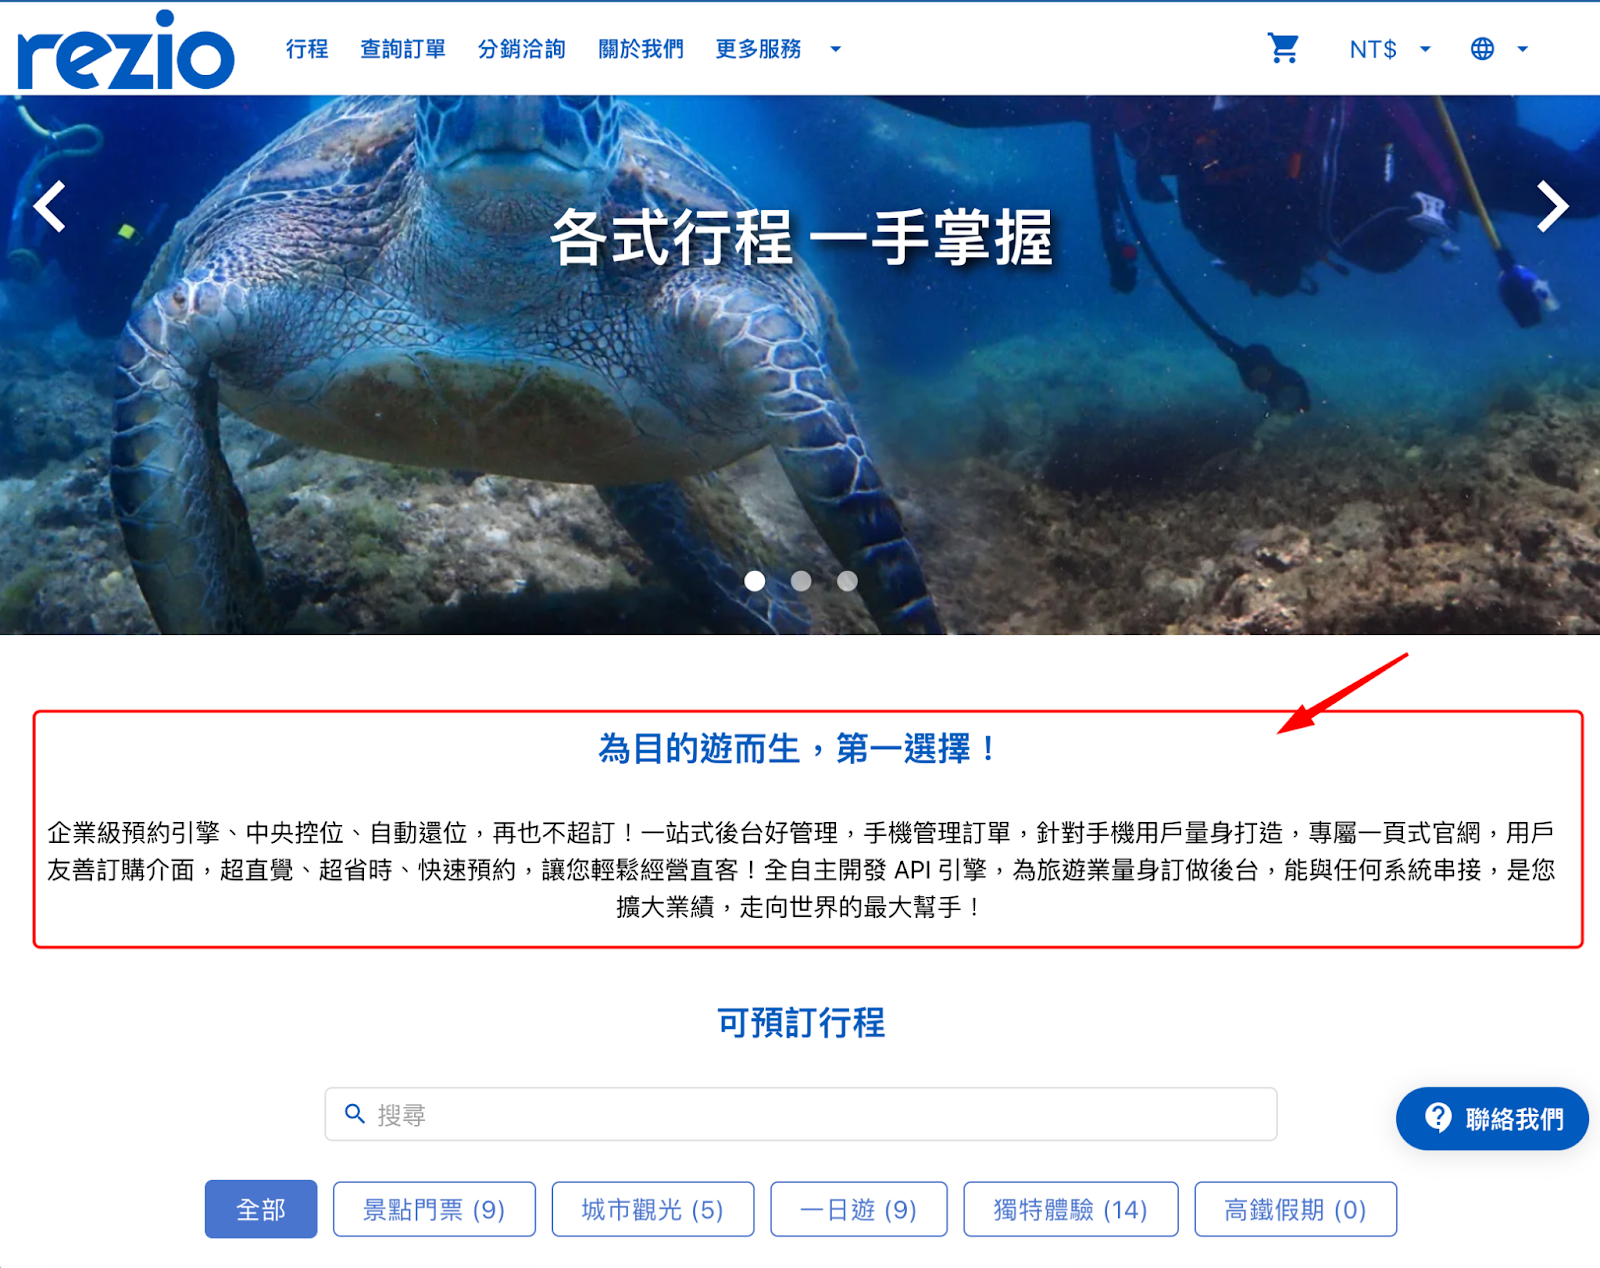This screenshot has width=1600, height=1268.
Task: Select the third carousel dot
Action: (x=847, y=581)
